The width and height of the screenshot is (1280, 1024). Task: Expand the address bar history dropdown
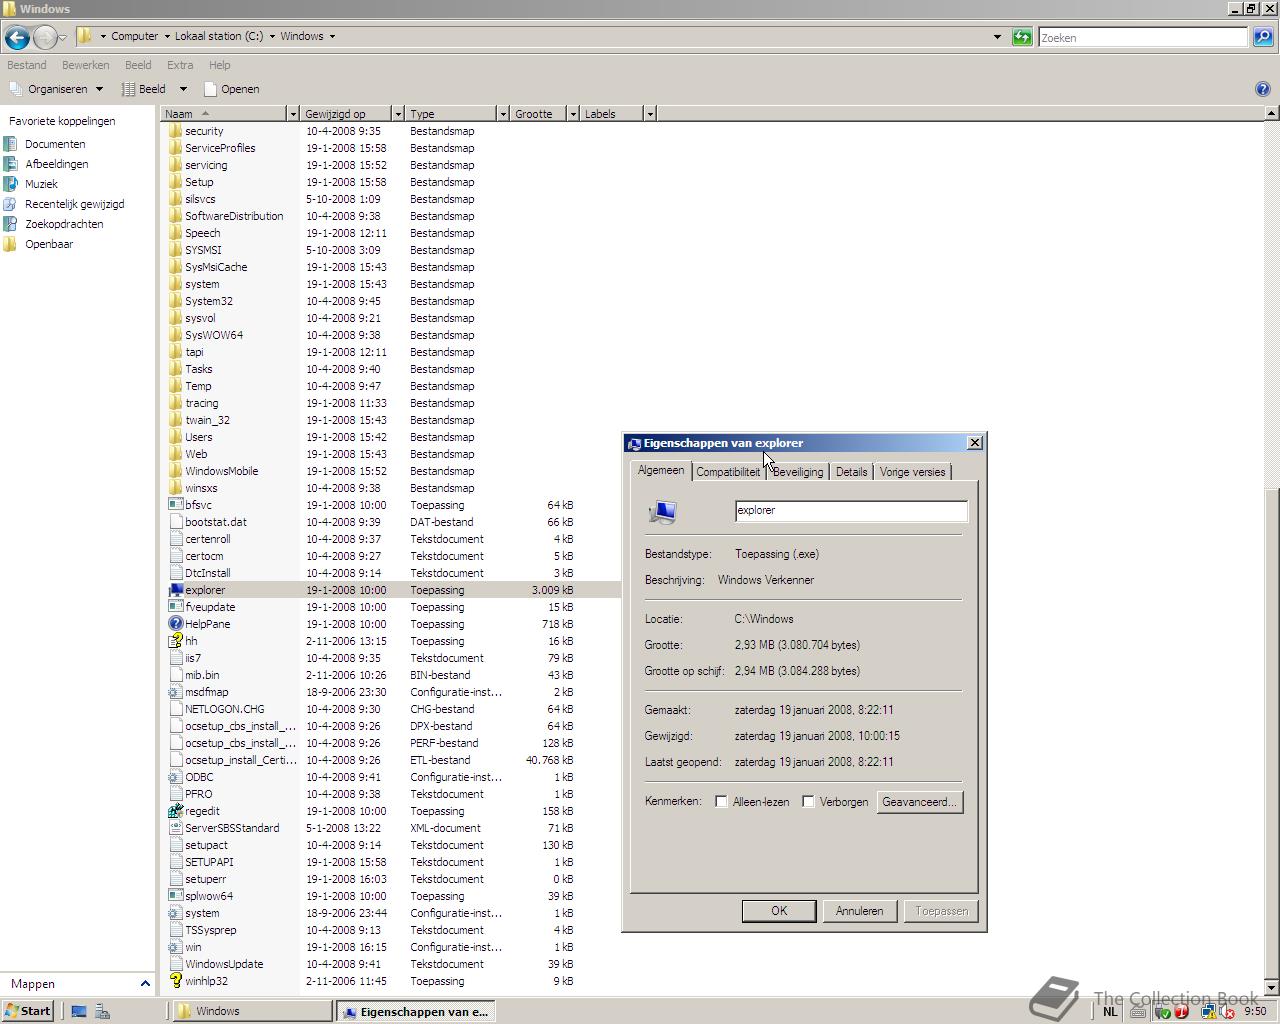click(x=996, y=37)
